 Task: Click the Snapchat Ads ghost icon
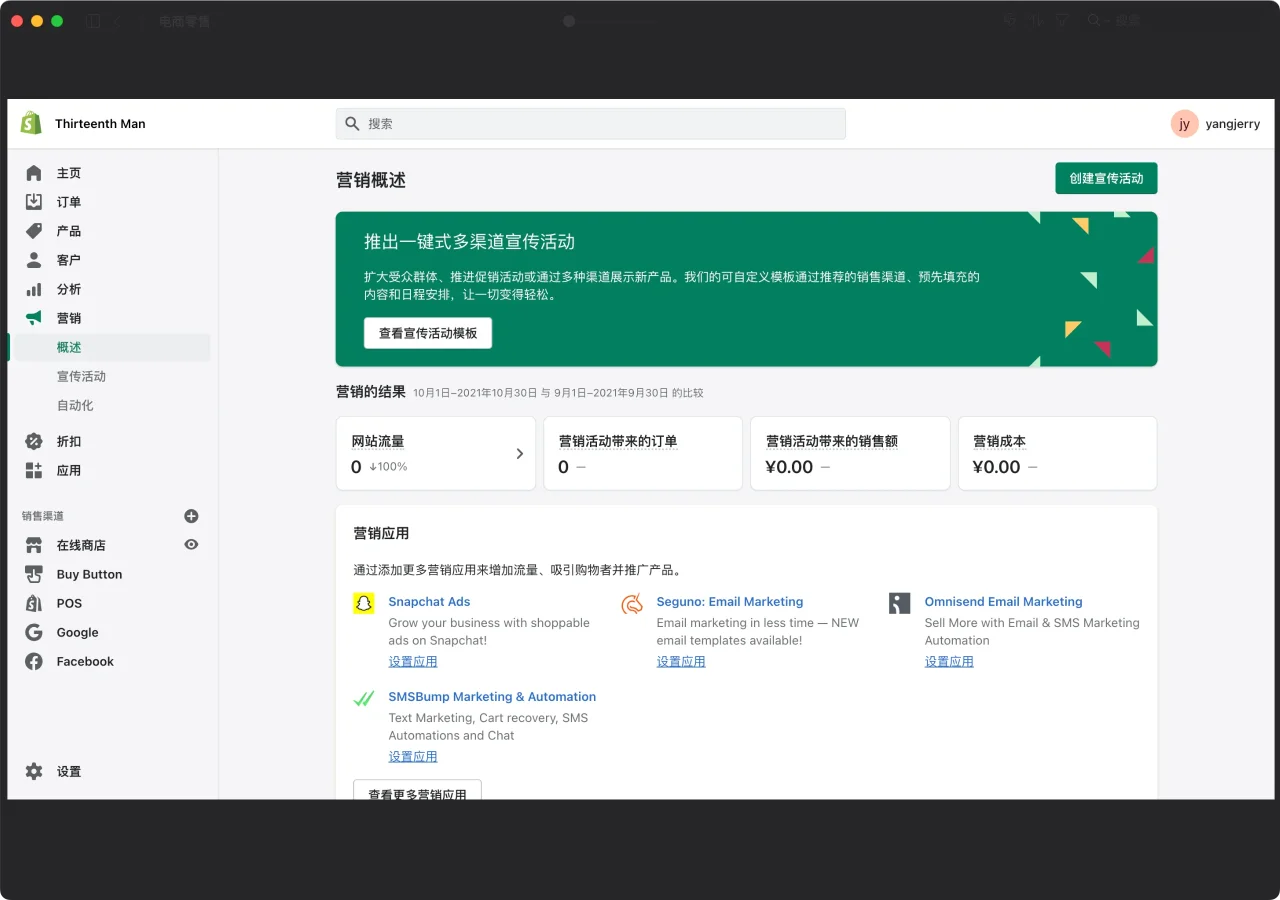(364, 603)
